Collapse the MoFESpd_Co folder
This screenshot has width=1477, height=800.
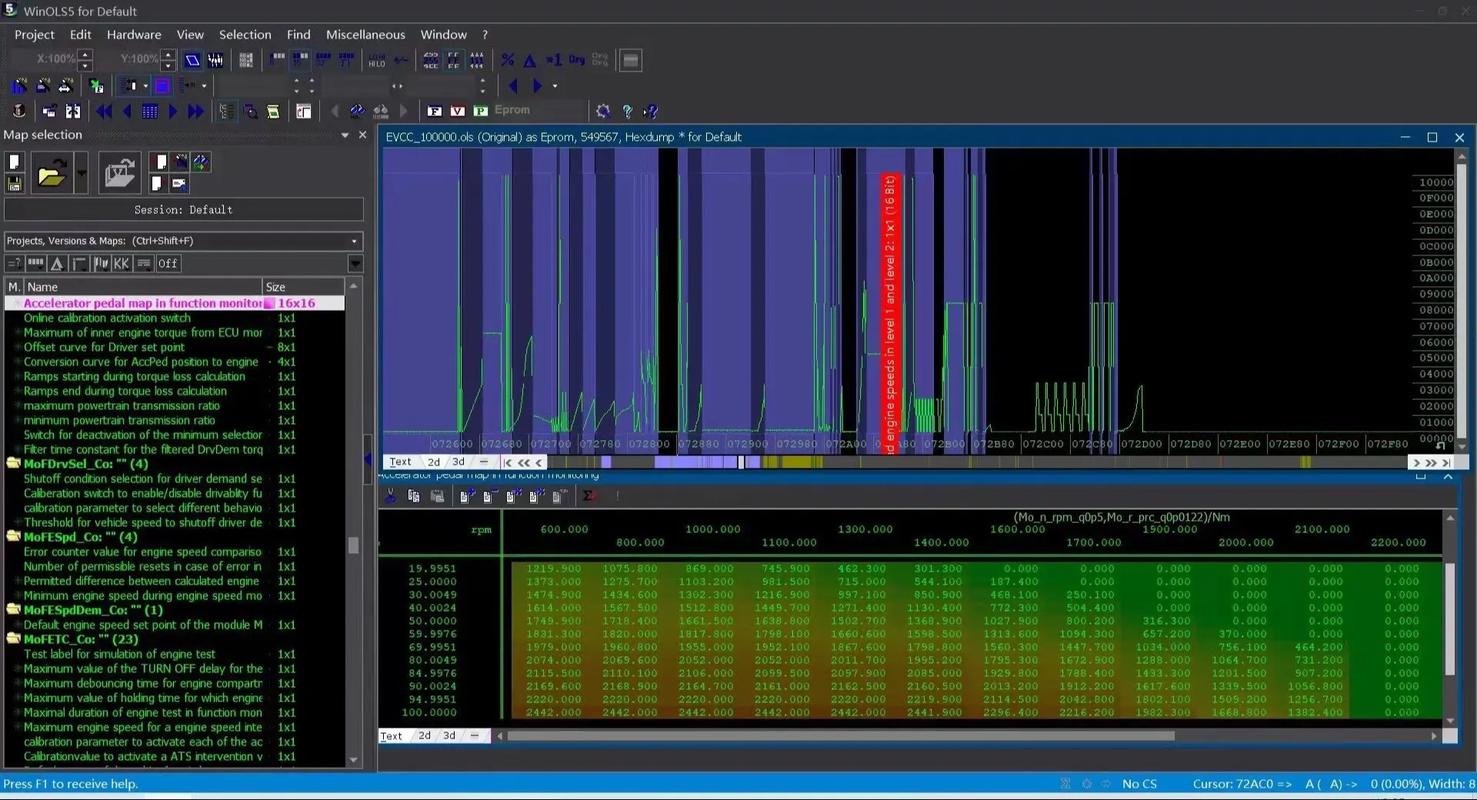(13, 537)
